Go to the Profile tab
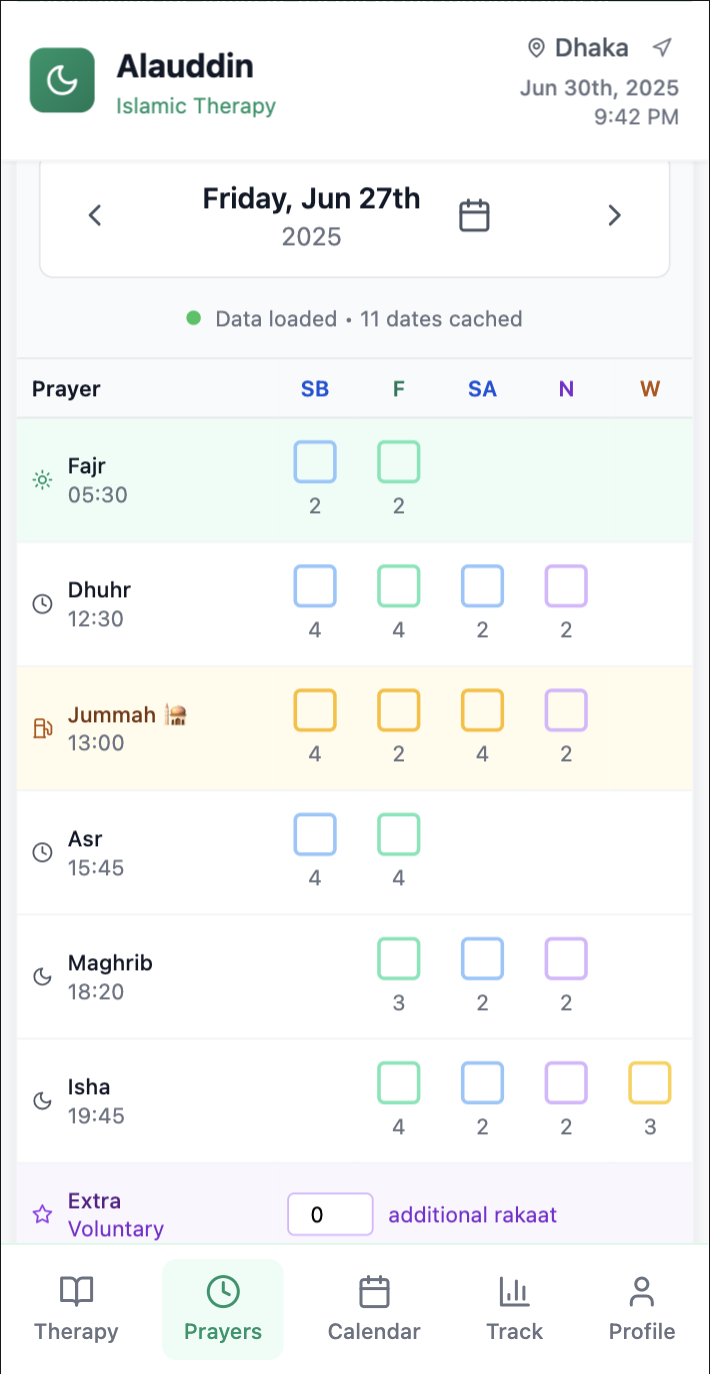The height and width of the screenshot is (1374, 710). click(x=642, y=1309)
